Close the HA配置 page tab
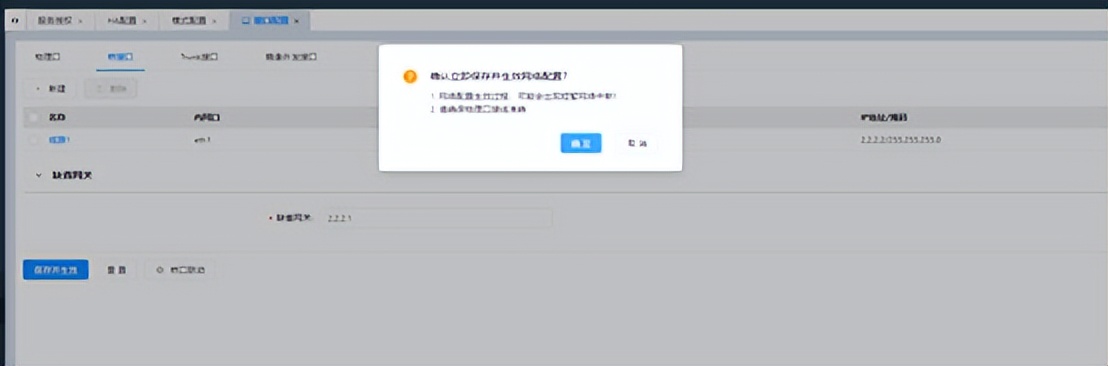 [x=144, y=21]
